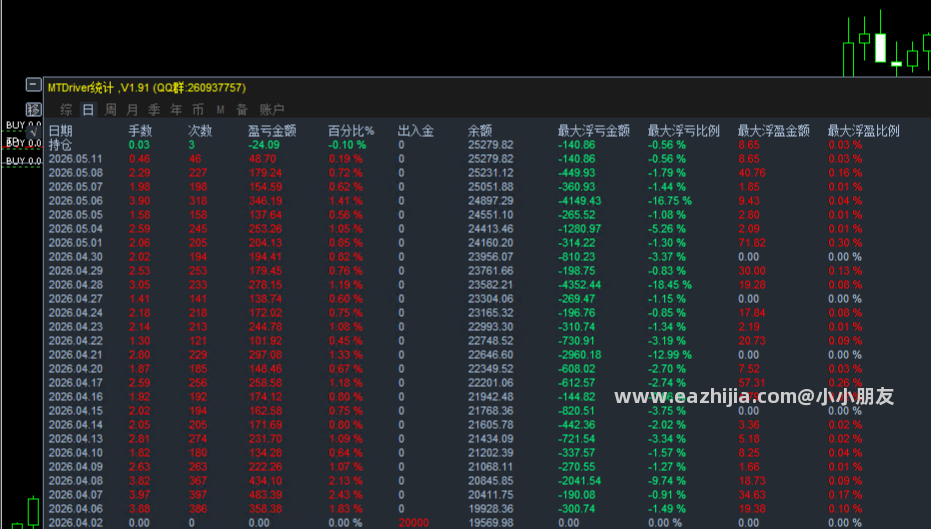Switch to the 综 summary tab
This screenshot has width=931, height=529.
tap(66, 110)
